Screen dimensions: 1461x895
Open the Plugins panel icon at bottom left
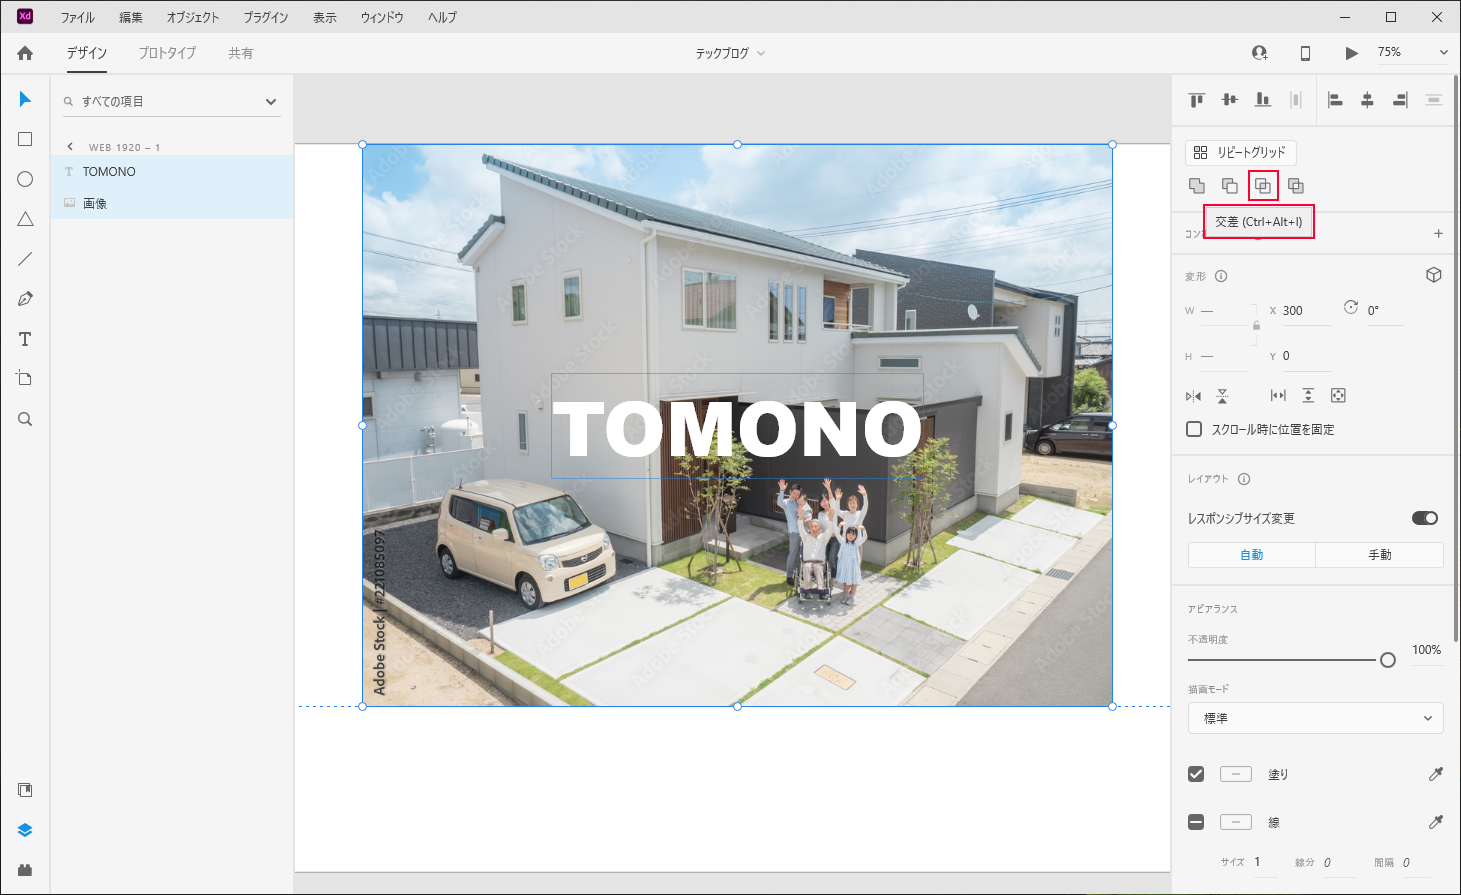[x=24, y=869]
